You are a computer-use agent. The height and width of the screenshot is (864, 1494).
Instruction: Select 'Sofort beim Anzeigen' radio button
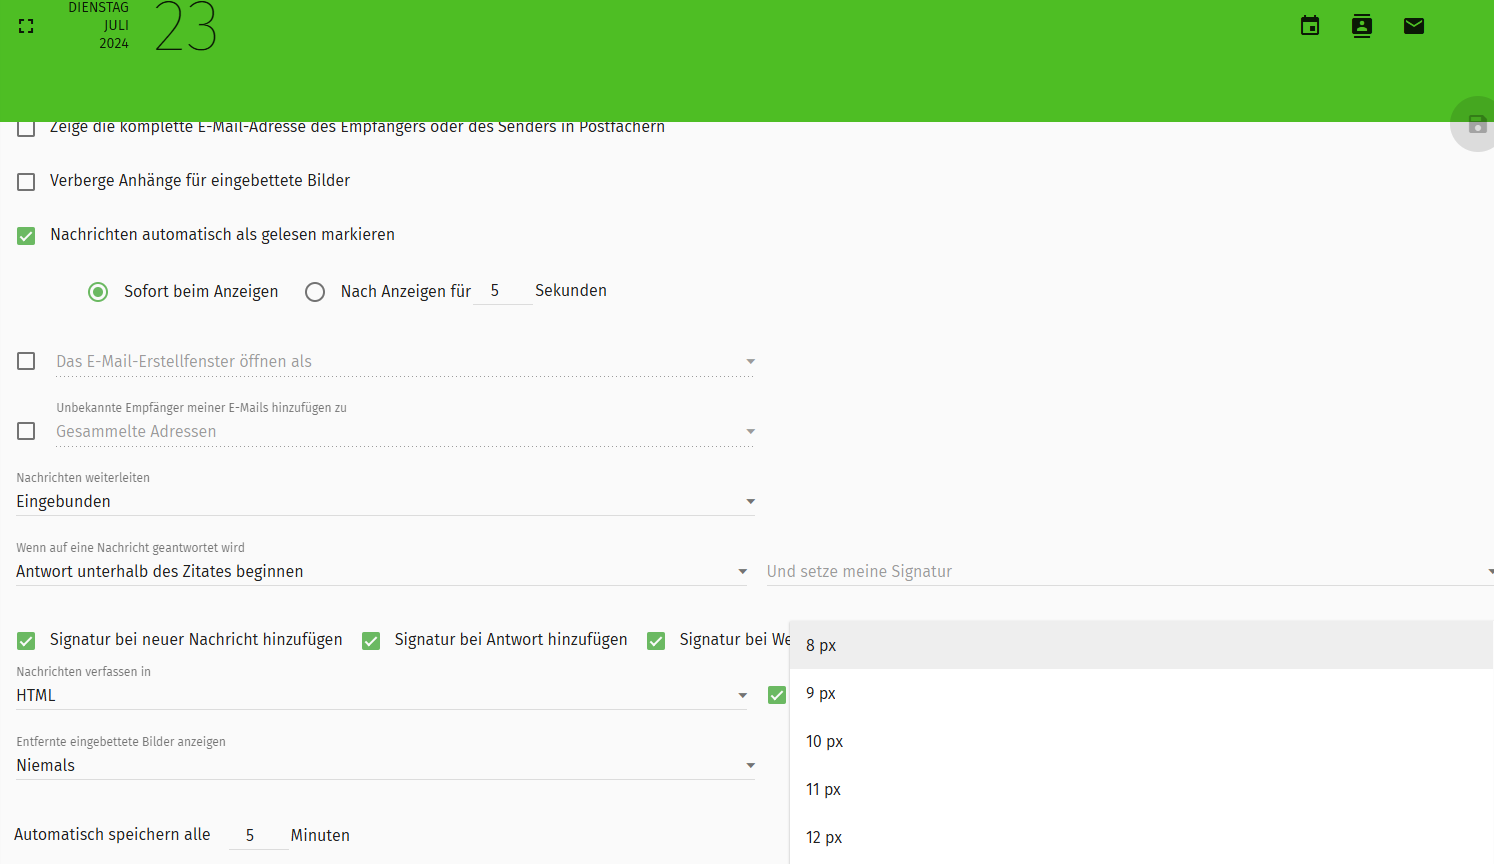click(x=98, y=292)
